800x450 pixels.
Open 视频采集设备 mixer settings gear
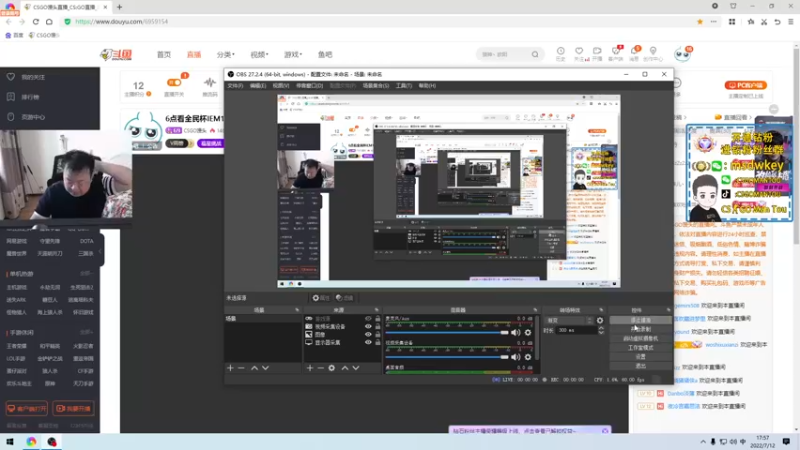click(x=528, y=357)
